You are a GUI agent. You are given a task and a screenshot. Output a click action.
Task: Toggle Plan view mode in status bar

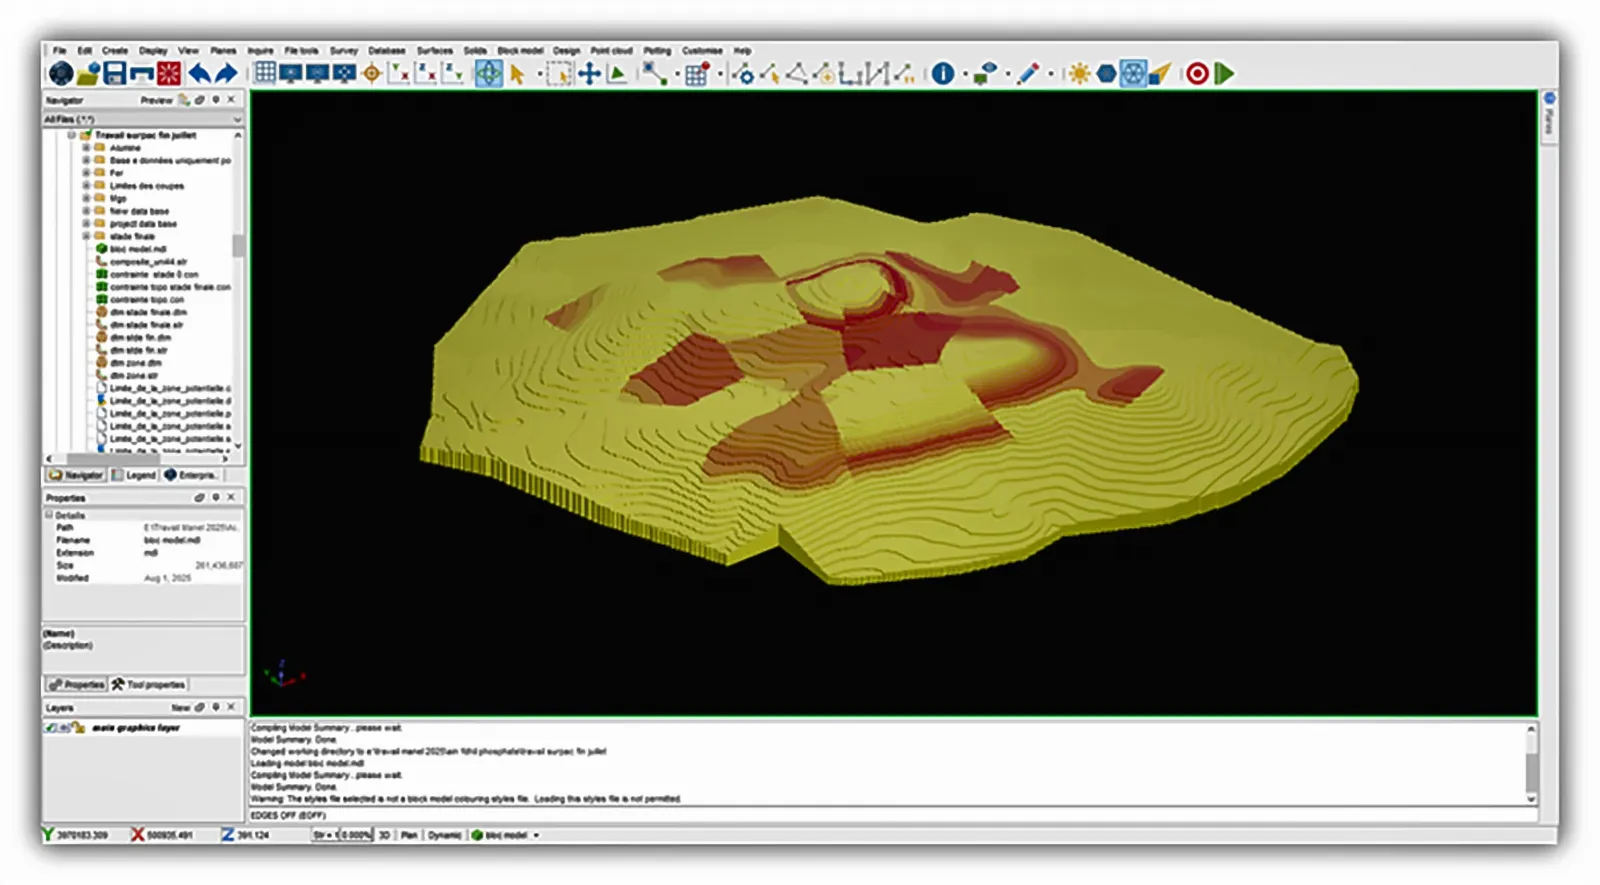click(409, 835)
